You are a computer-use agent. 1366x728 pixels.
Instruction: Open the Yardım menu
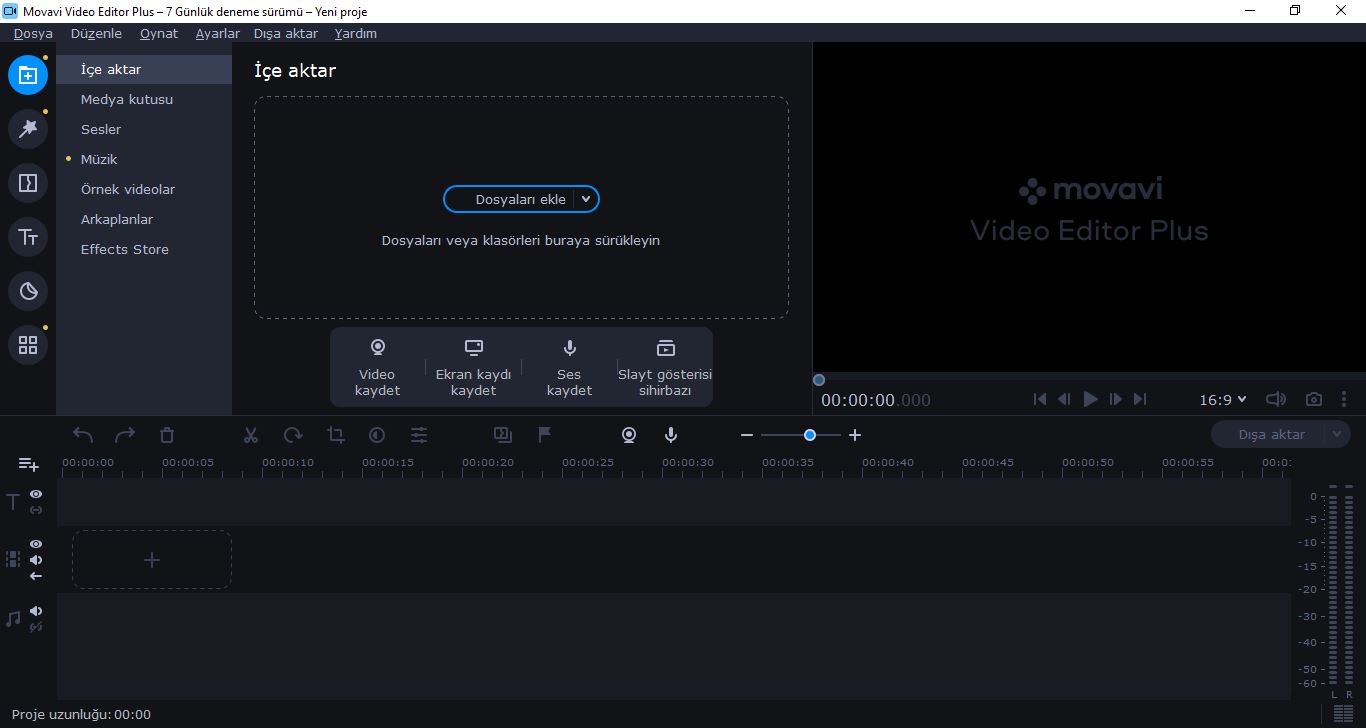tap(356, 33)
